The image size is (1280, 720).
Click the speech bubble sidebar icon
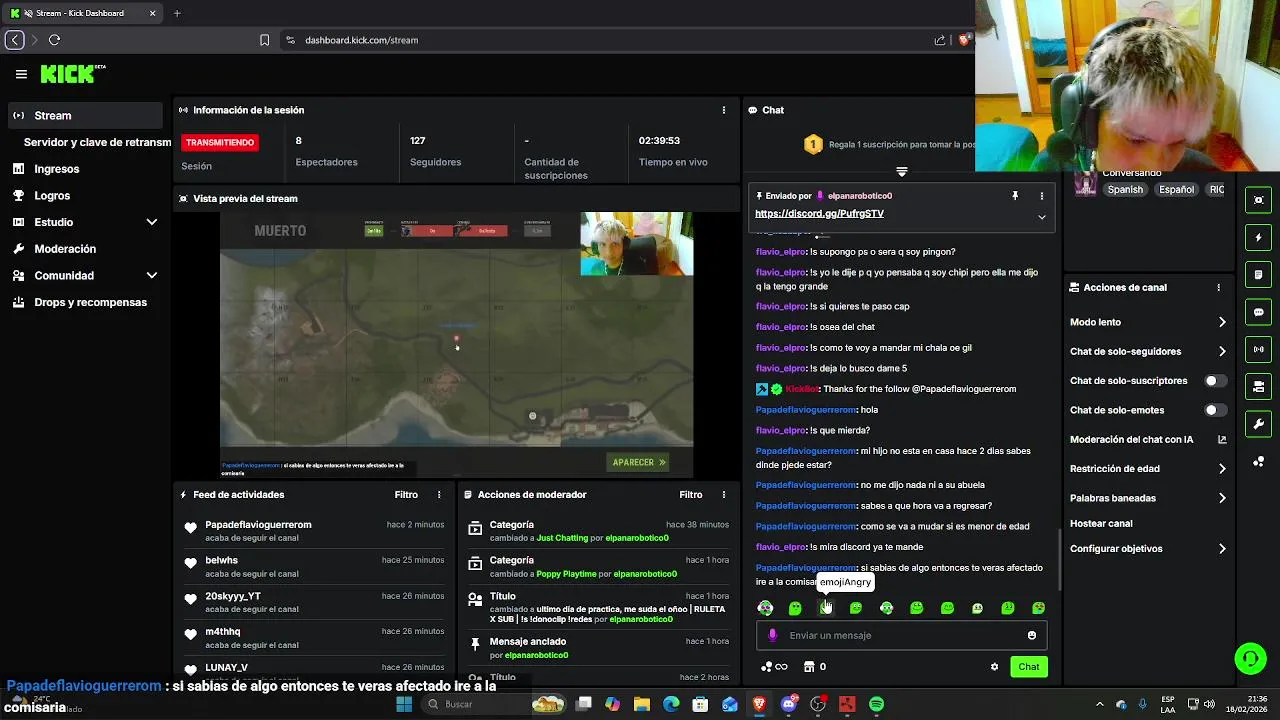pos(1258,312)
